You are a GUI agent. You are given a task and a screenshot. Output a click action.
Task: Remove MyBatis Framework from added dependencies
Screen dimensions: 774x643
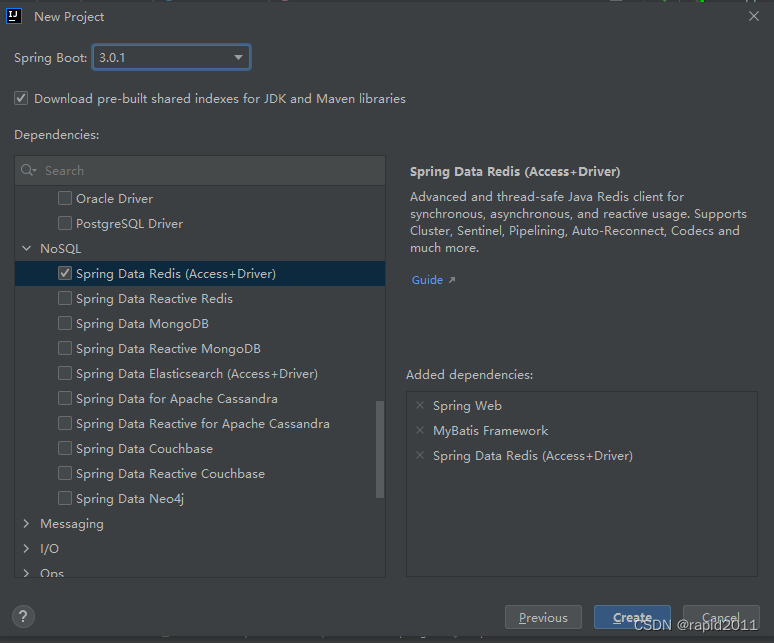click(420, 430)
